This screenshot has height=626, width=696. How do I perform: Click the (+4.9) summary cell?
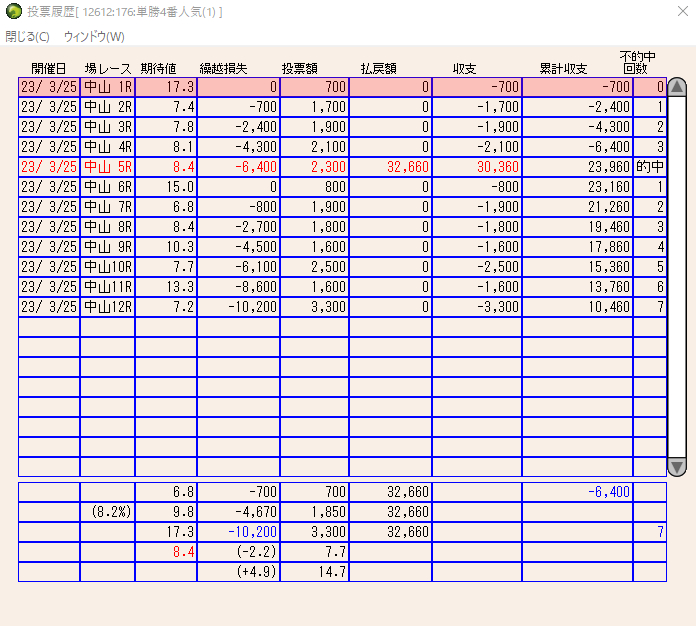point(238,572)
